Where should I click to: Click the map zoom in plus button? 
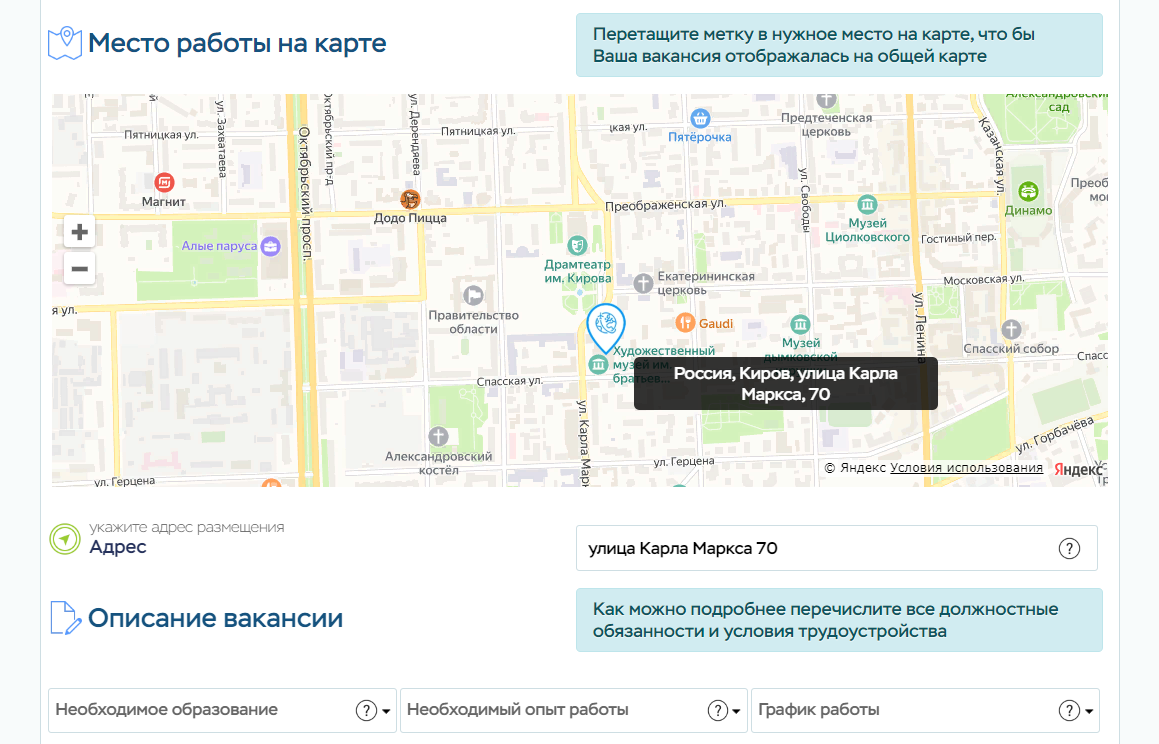pos(79,232)
